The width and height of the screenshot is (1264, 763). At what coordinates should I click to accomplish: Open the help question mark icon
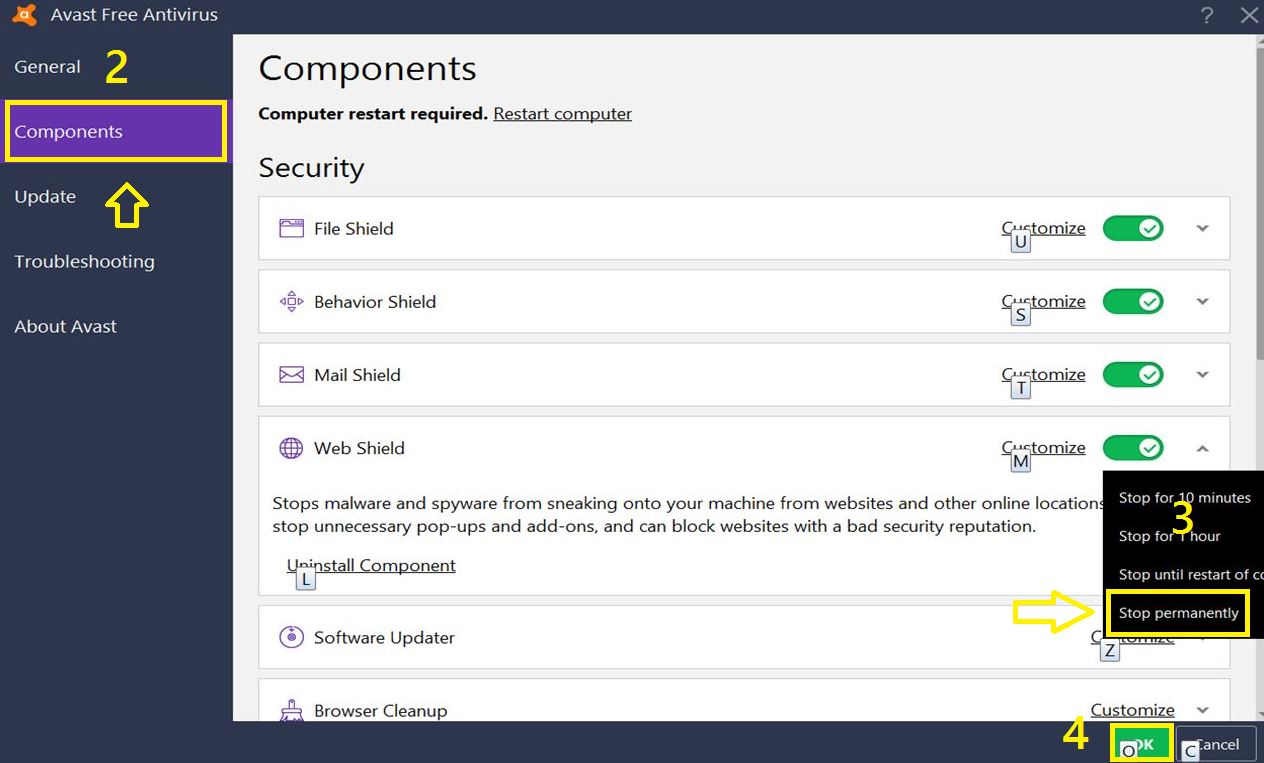tap(1207, 15)
